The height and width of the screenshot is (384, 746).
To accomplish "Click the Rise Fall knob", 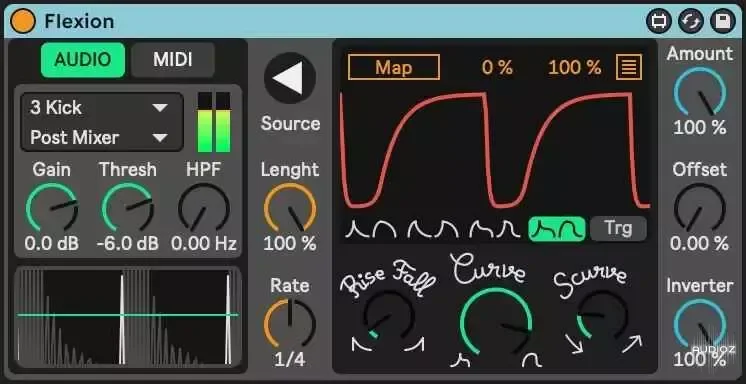I will [389, 316].
